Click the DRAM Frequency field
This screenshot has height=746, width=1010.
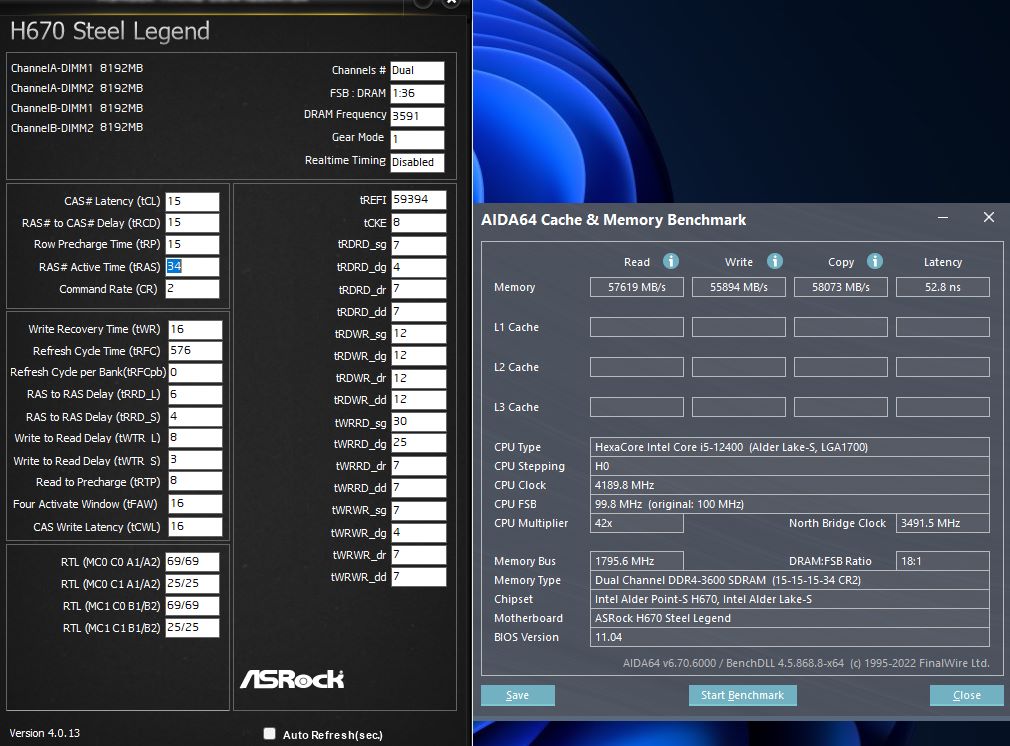[417, 117]
